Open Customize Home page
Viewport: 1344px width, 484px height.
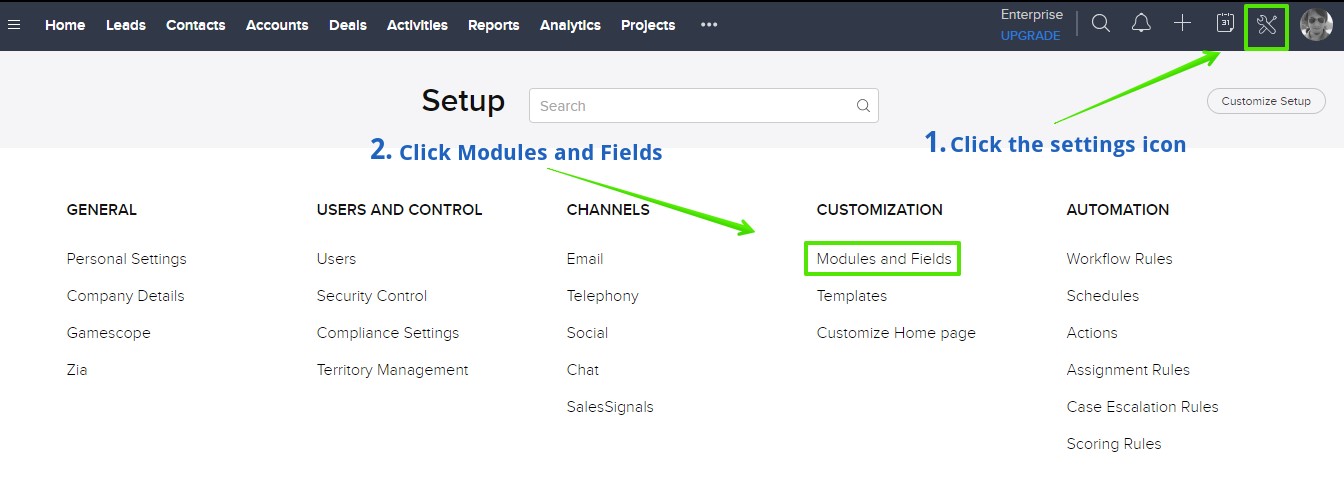pyautogui.click(x=896, y=333)
